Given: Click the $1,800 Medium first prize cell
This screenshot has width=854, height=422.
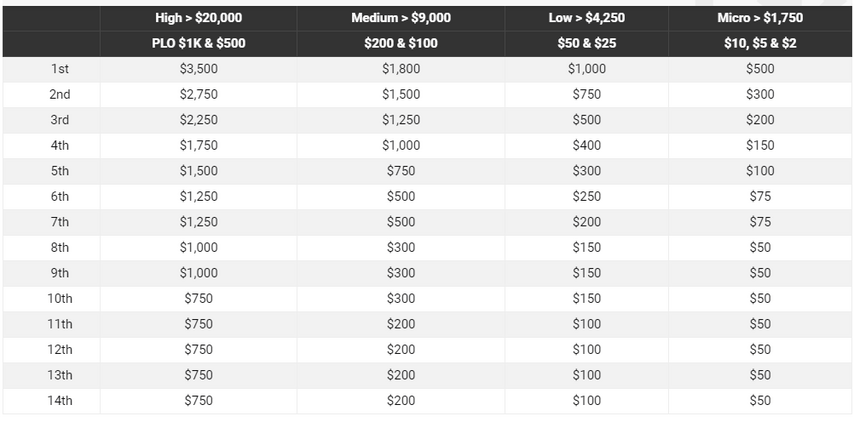Looking at the screenshot, I should (x=401, y=69).
